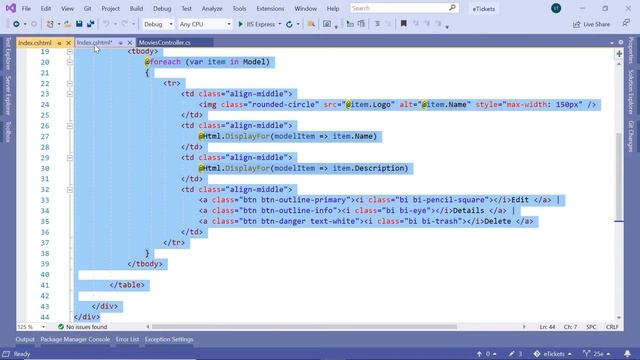Switch to the modified Index.cshtml* tab
The width and height of the screenshot is (640, 360).
coord(95,42)
